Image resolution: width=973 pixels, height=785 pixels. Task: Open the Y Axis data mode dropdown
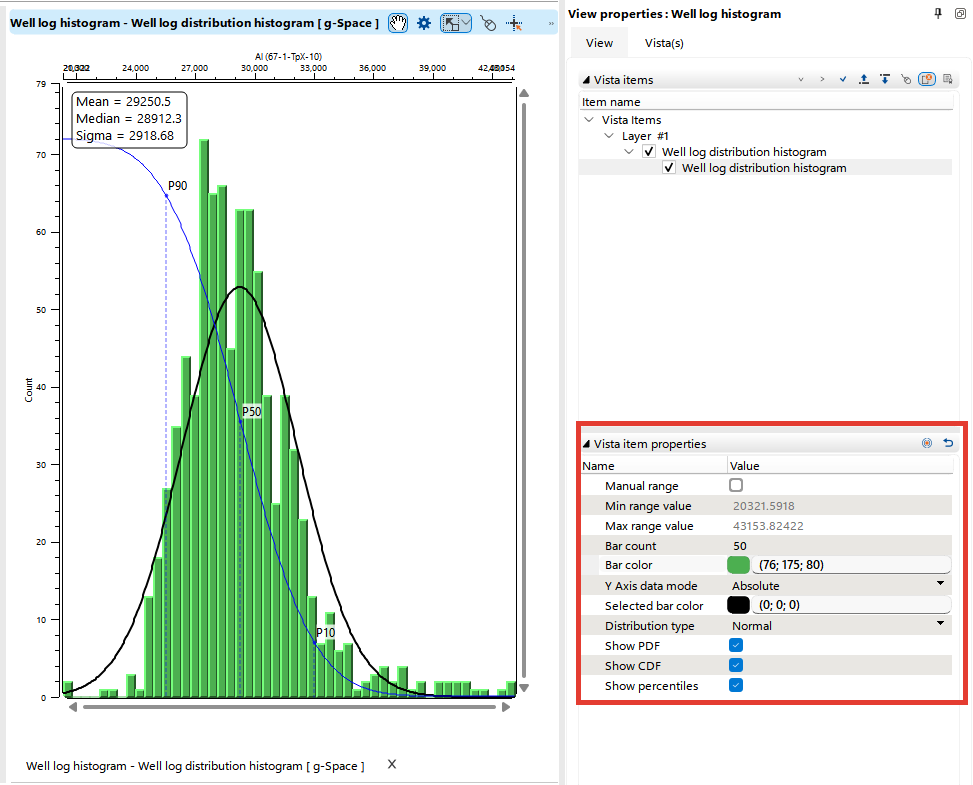point(939,584)
